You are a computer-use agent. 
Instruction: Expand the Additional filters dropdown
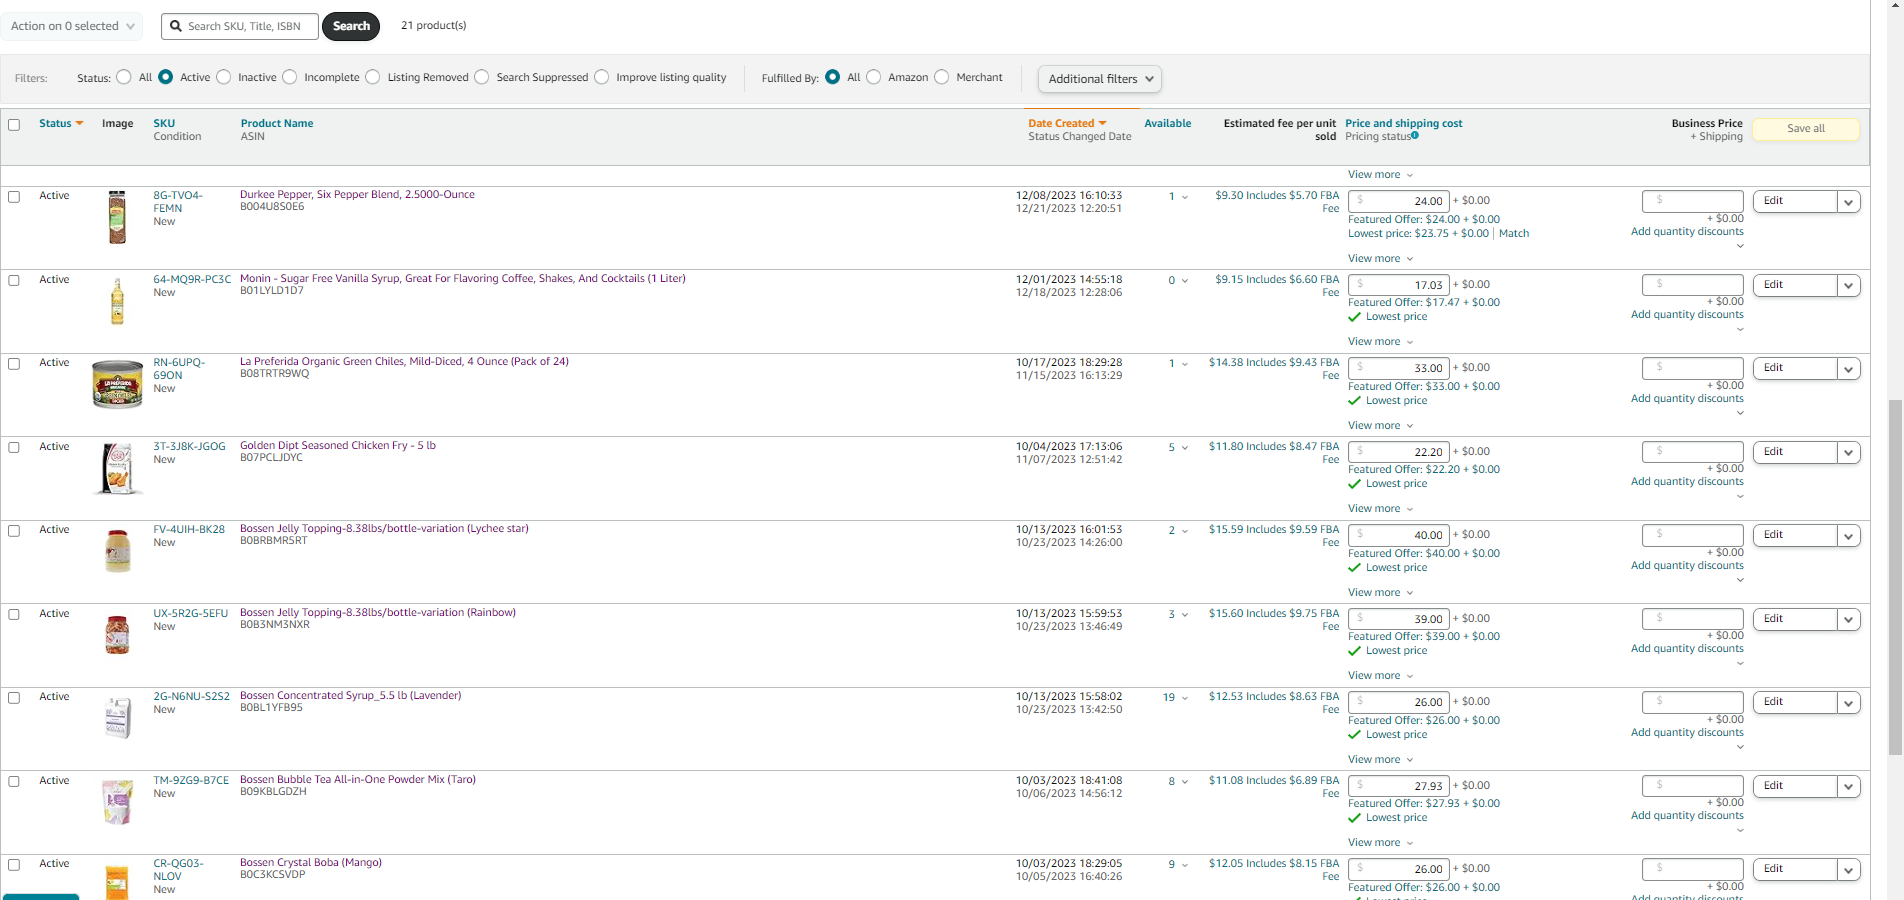[1100, 79]
